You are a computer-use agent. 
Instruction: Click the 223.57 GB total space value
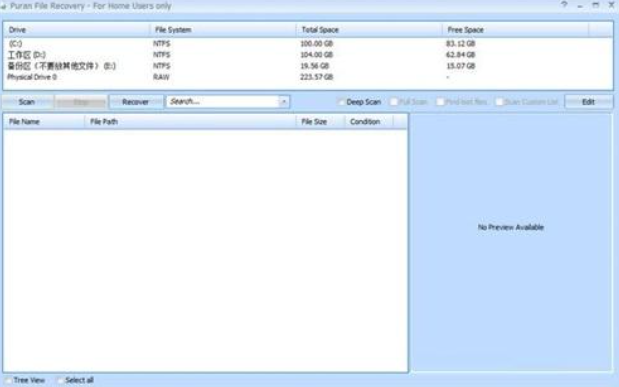(x=317, y=77)
